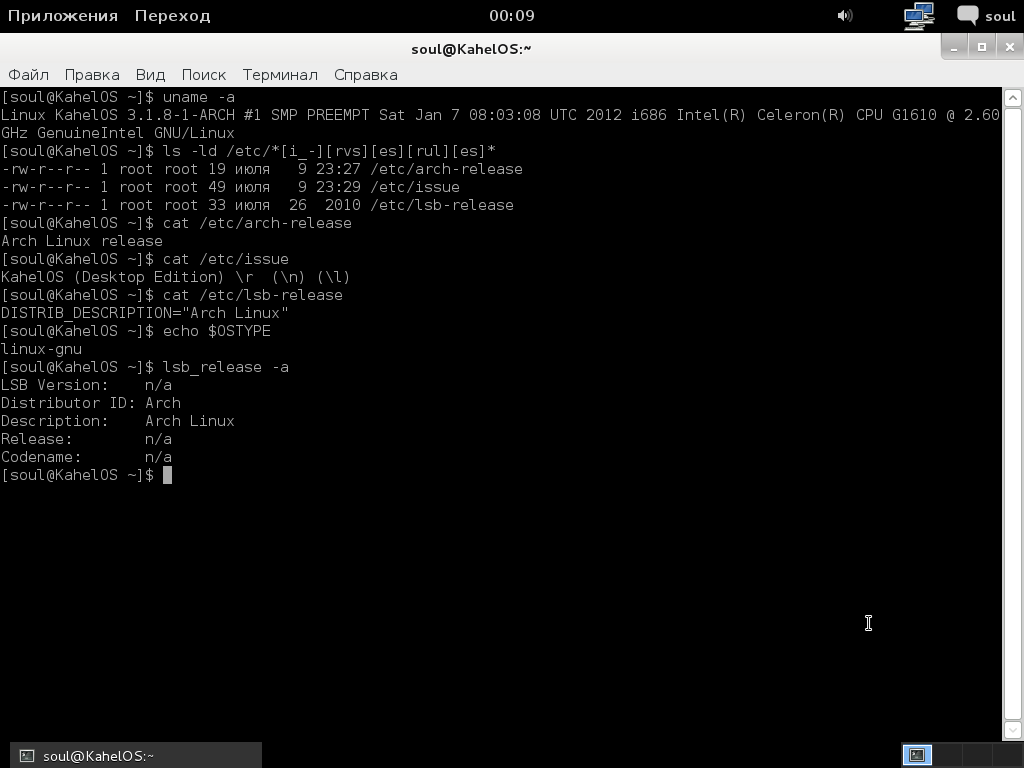This screenshot has height=768, width=1024.
Task: Click the 'LSB Version: n/a' line
Action: click(86, 385)
